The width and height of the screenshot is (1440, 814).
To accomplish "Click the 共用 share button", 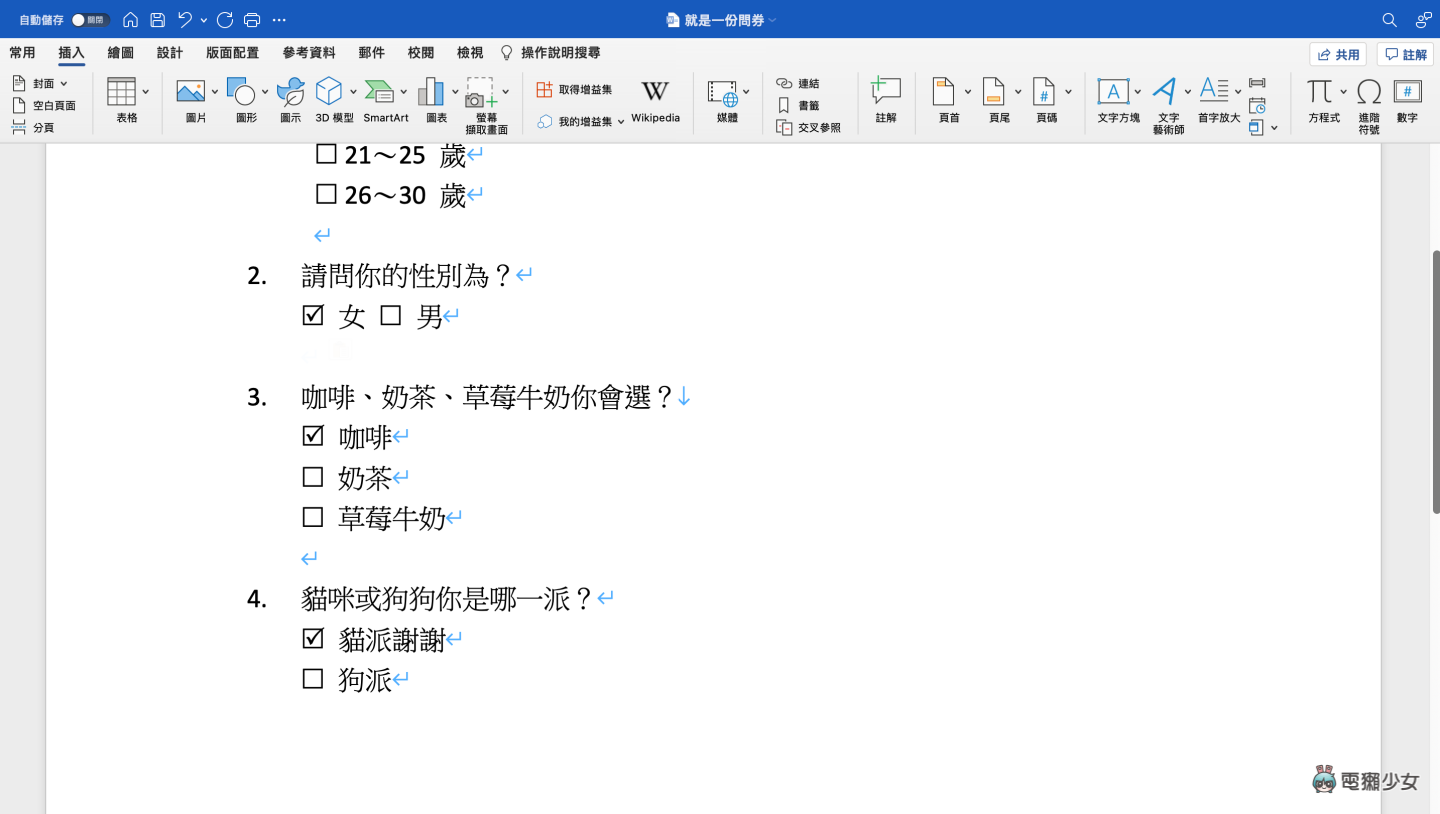I will [x=1338, y=54].
